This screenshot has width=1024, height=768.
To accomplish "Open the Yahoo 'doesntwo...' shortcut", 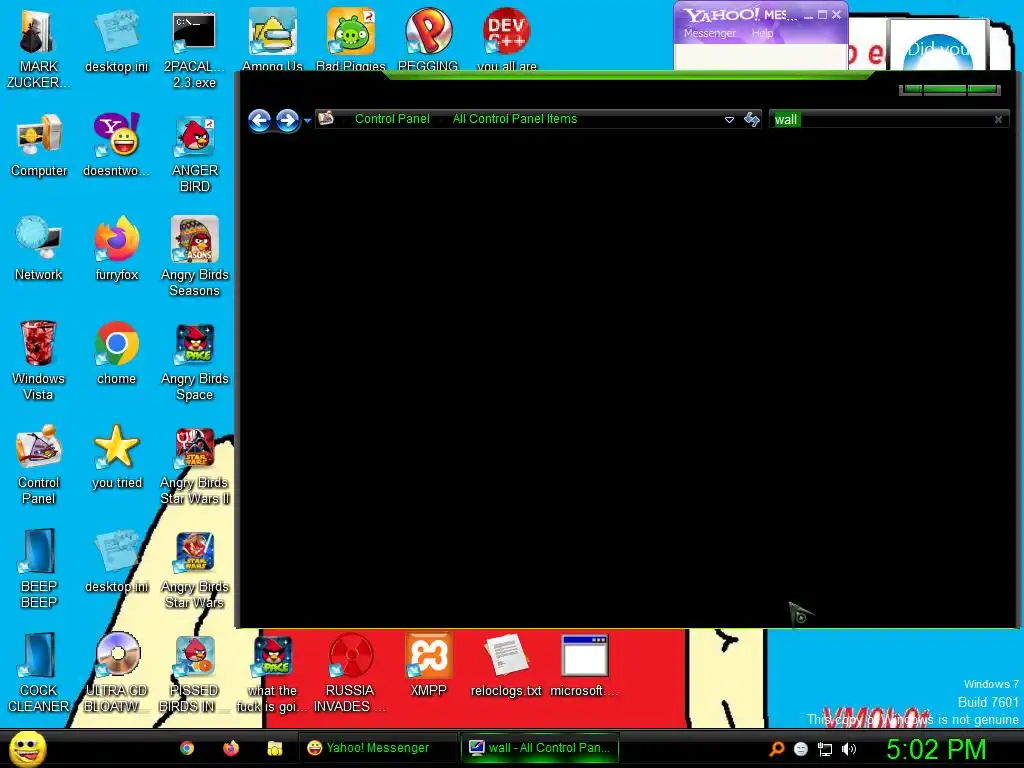I will 116,146.
